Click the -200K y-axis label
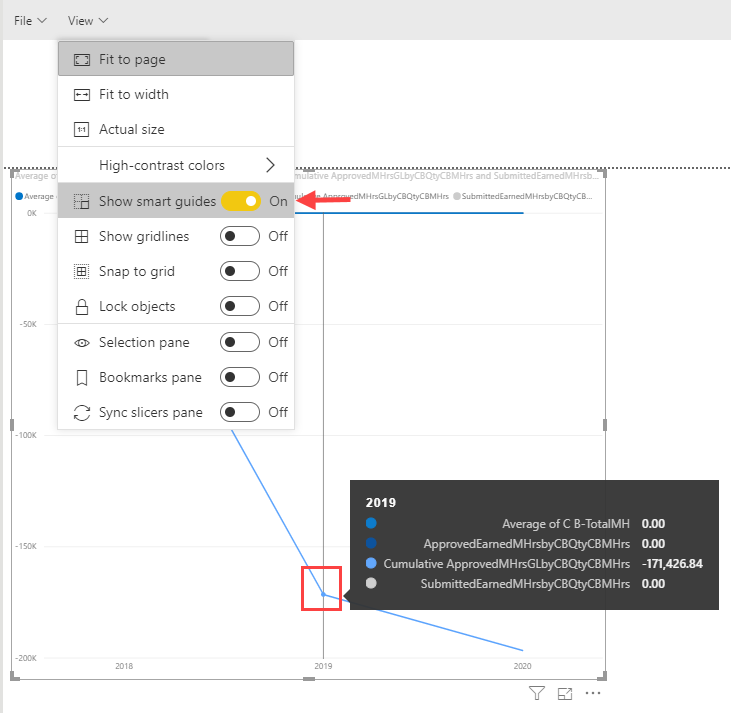The height and width of the screenshot is (713, 731). [x=26, y=658]
